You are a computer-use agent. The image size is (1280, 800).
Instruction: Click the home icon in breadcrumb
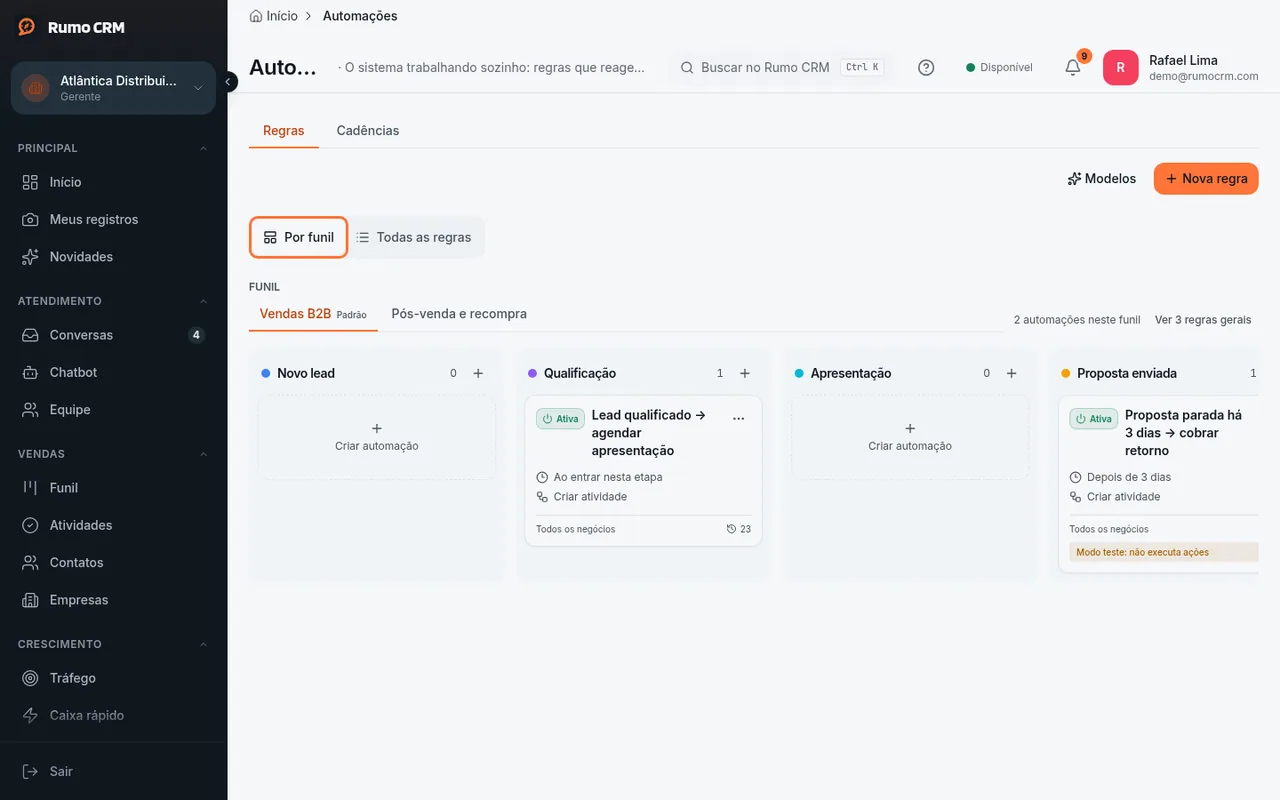click(256, 16)
